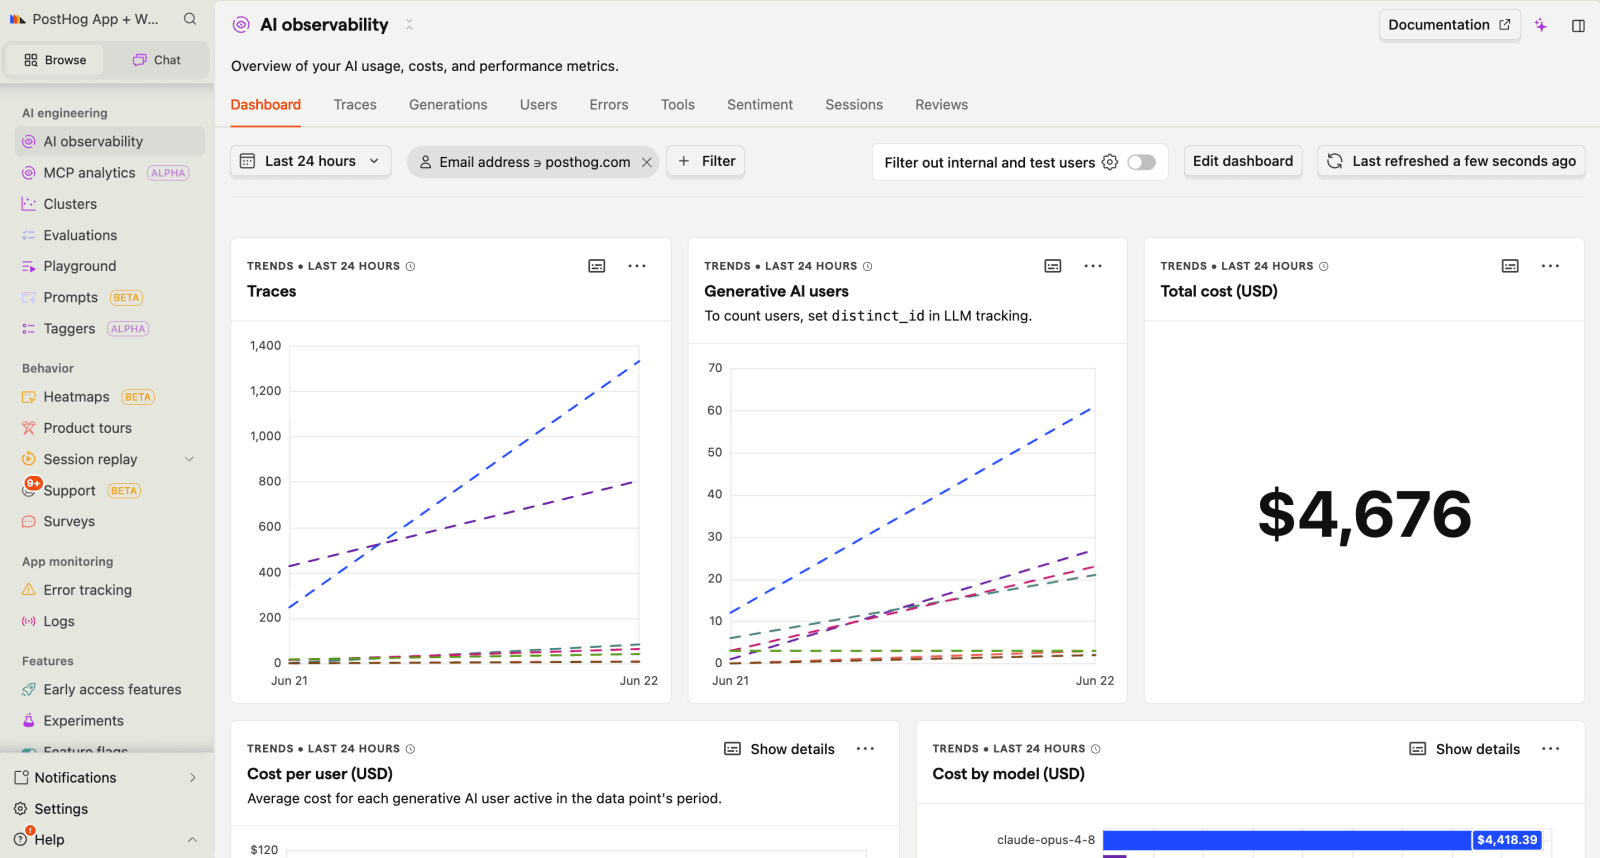Image resolution: width=1600 pixels, height=858 pixels.
Task: Switch to the Traces tab
Action: tap(355, 105)
